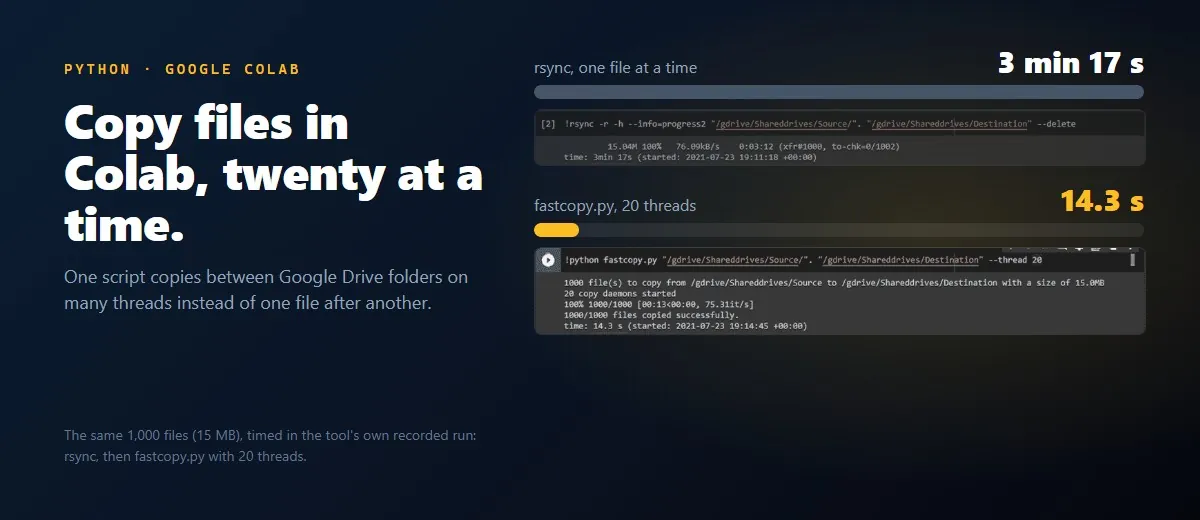The image size is (1200, 520).
Task: Click the full-length rsync progress bar
Action: (839, 92)
